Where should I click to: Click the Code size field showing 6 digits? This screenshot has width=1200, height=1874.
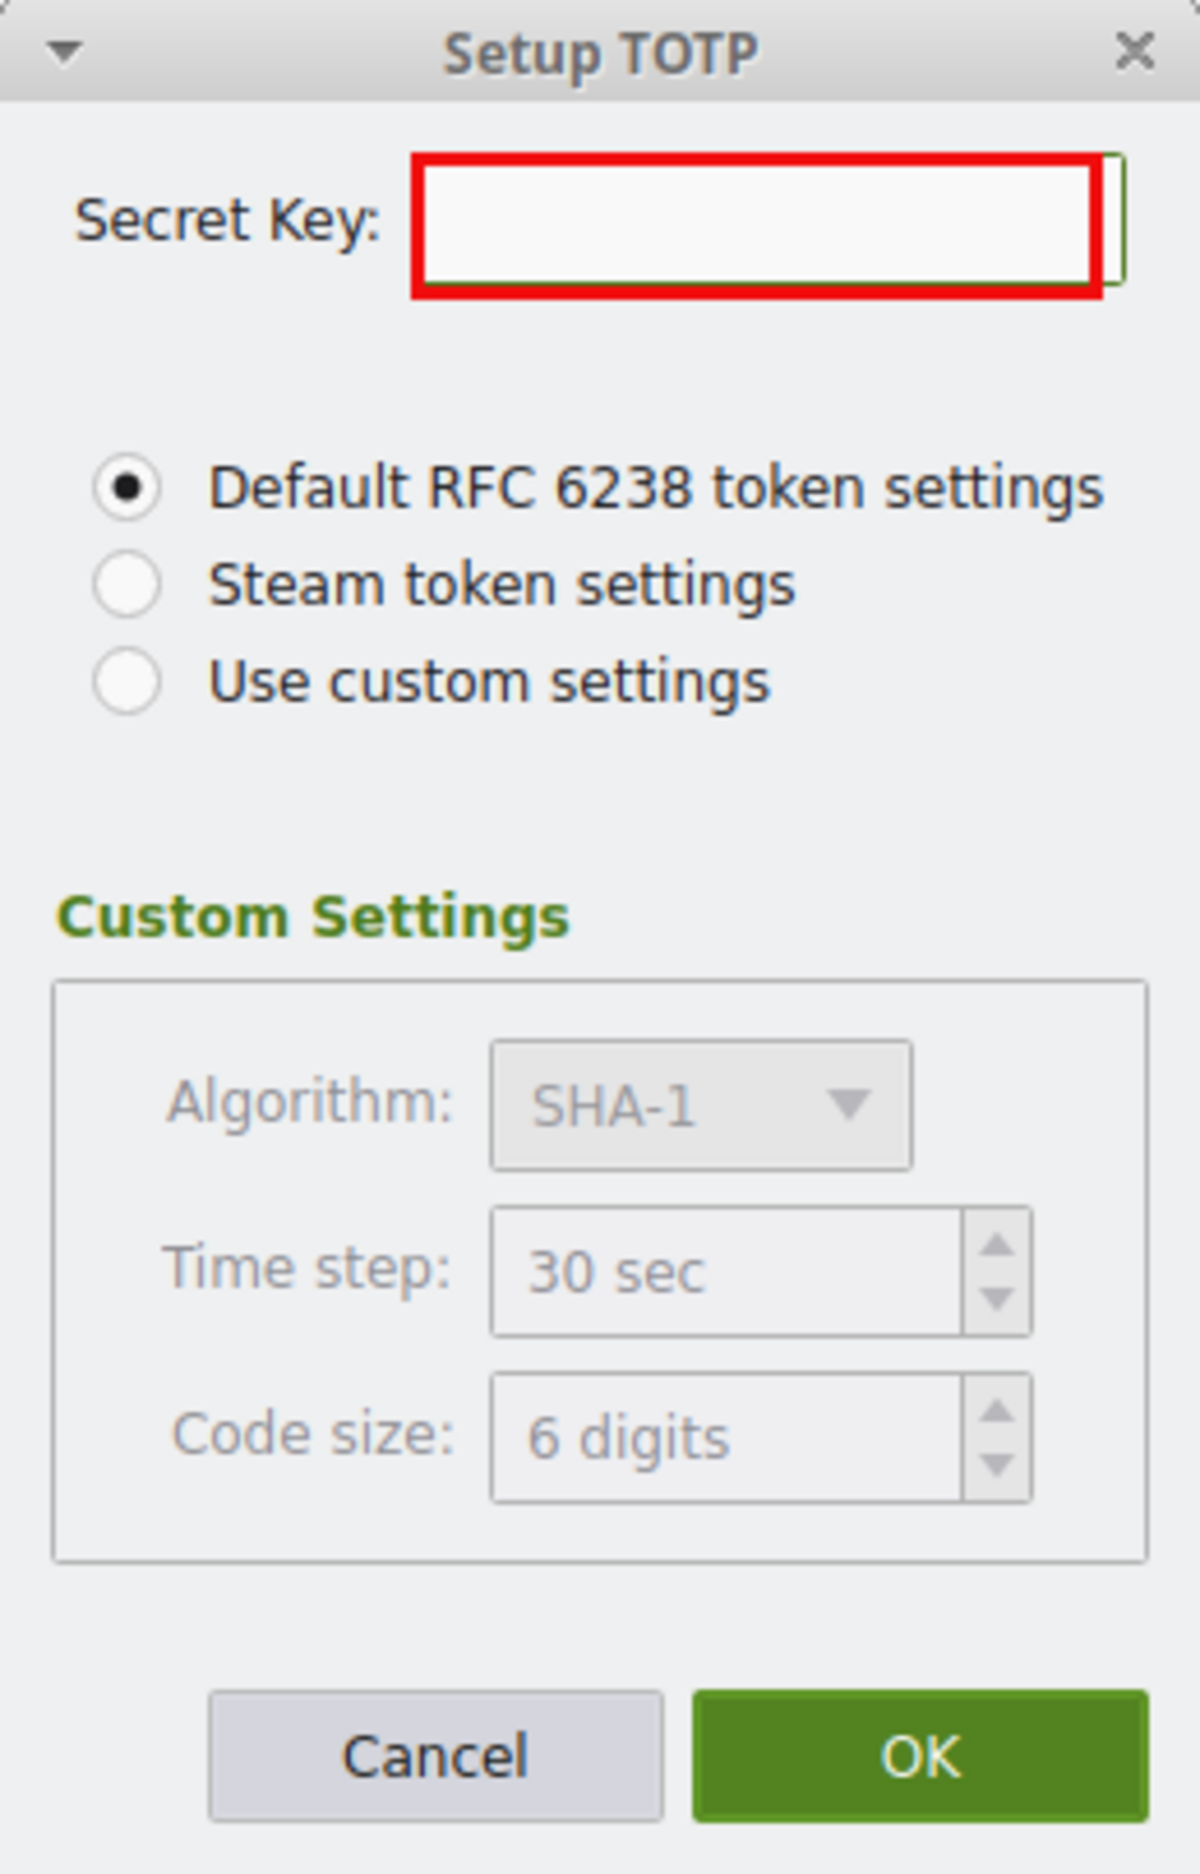pyautogui.click(x=725, y=1437)
